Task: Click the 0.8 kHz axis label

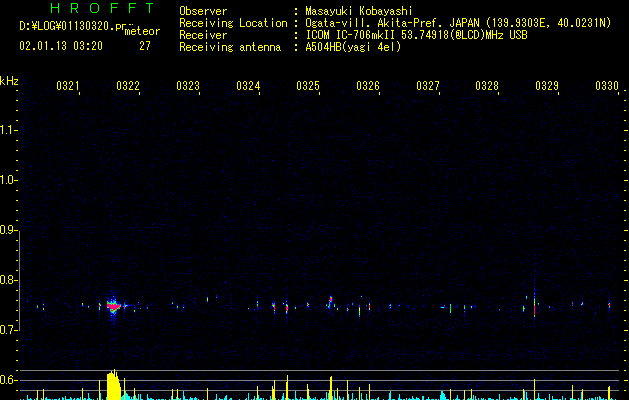Action: tap(8, 280)
